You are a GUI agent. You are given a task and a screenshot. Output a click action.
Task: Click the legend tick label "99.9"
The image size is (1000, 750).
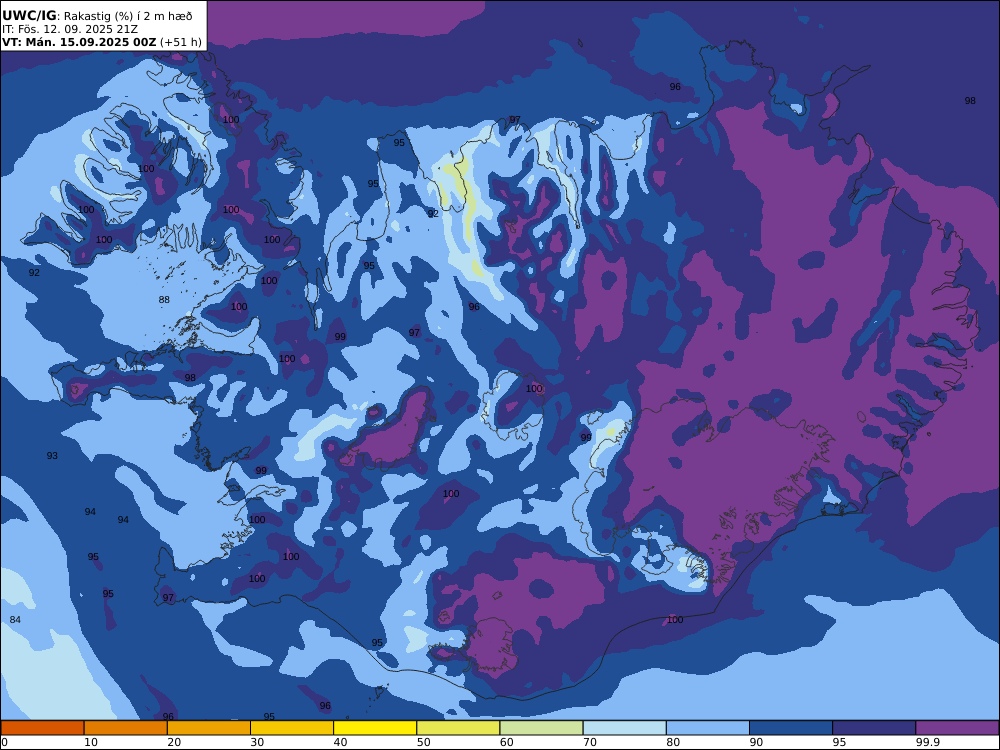coord(927,742)
